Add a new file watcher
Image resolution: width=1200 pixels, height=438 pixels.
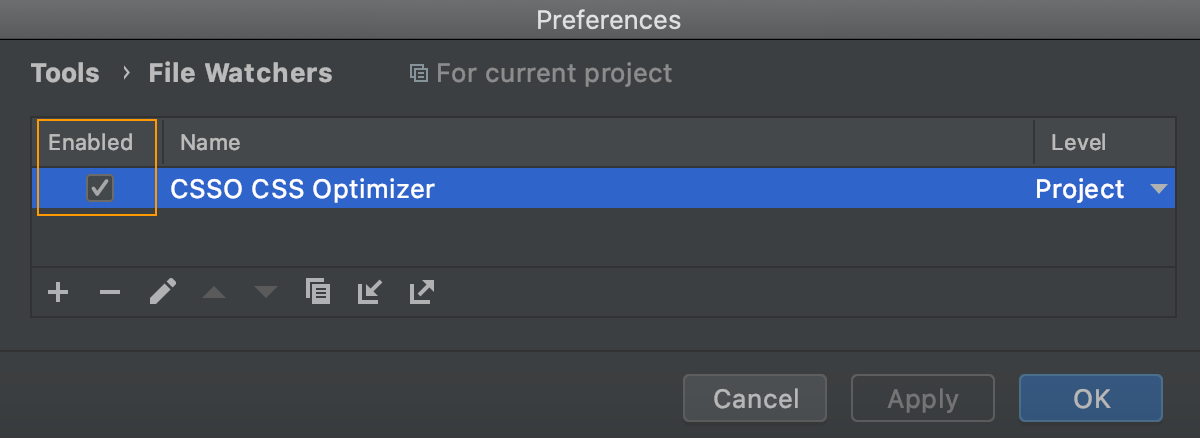pos(58,292)
